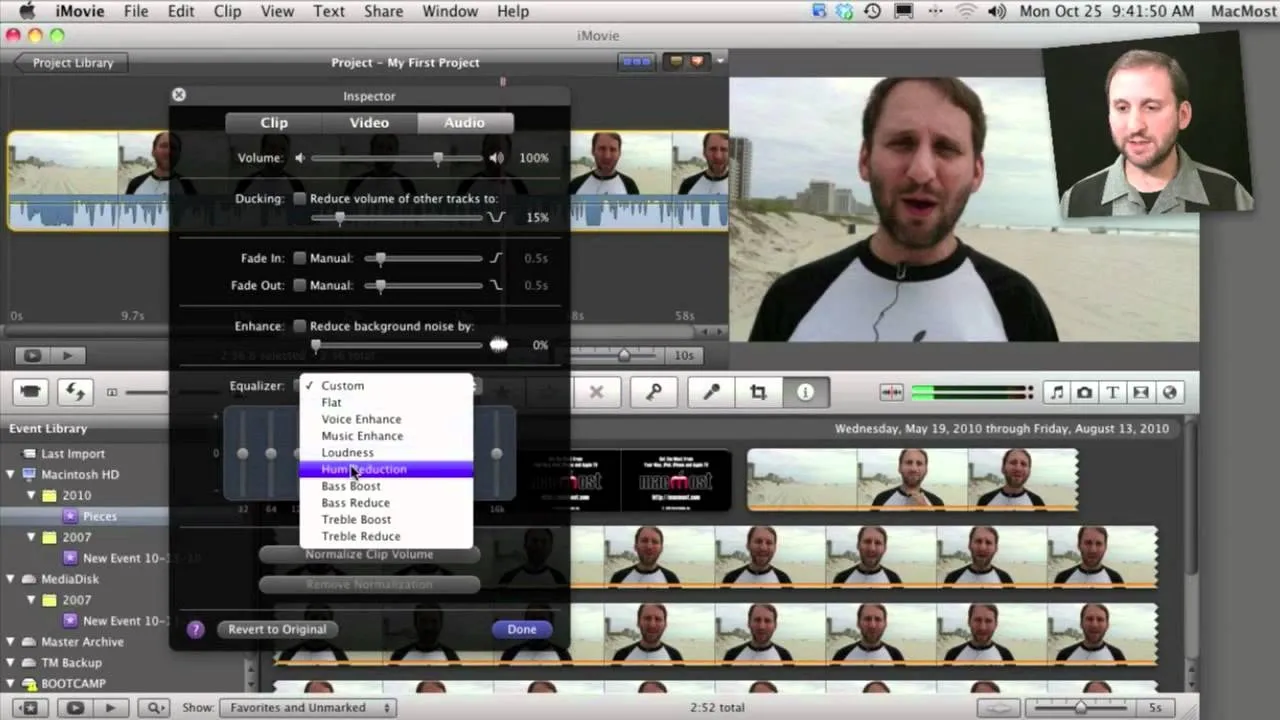
Task: Enable Fade In manual checkbox
Action: [299, 258]
